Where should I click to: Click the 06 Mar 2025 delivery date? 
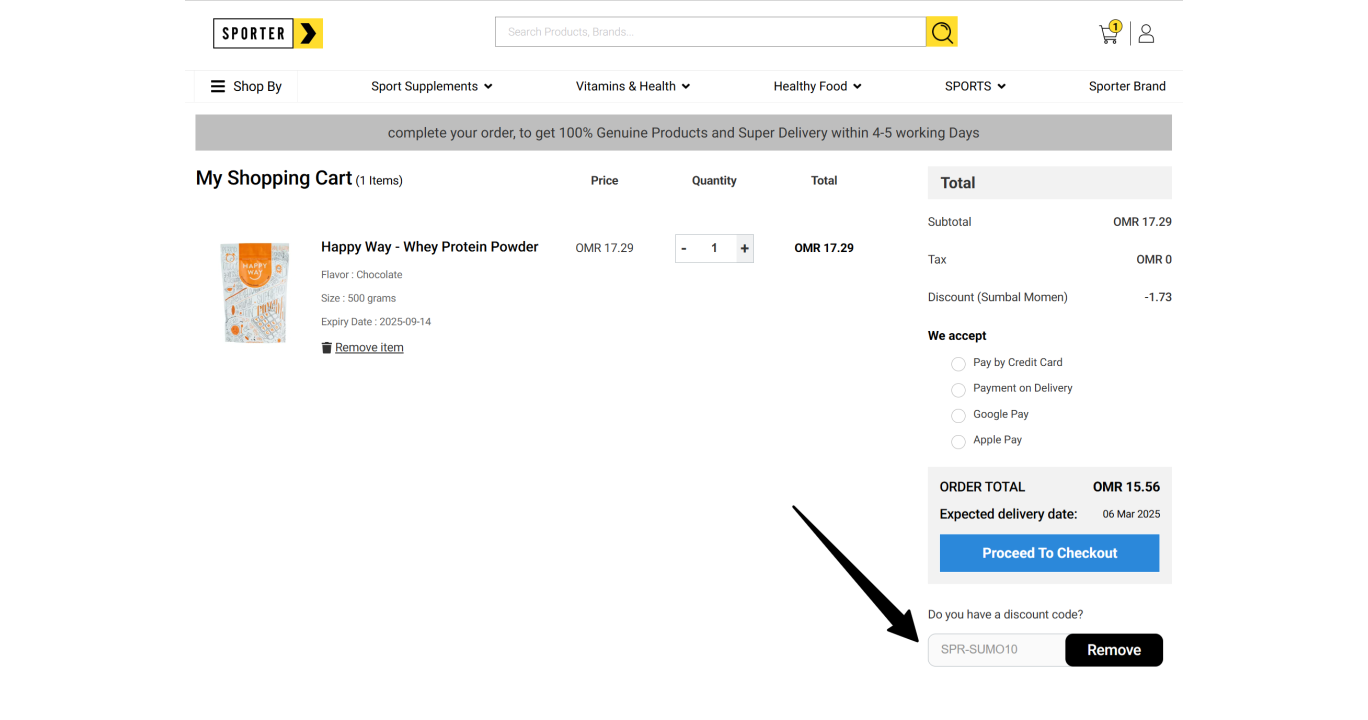pyautogui.click(x=1131, y=514)
